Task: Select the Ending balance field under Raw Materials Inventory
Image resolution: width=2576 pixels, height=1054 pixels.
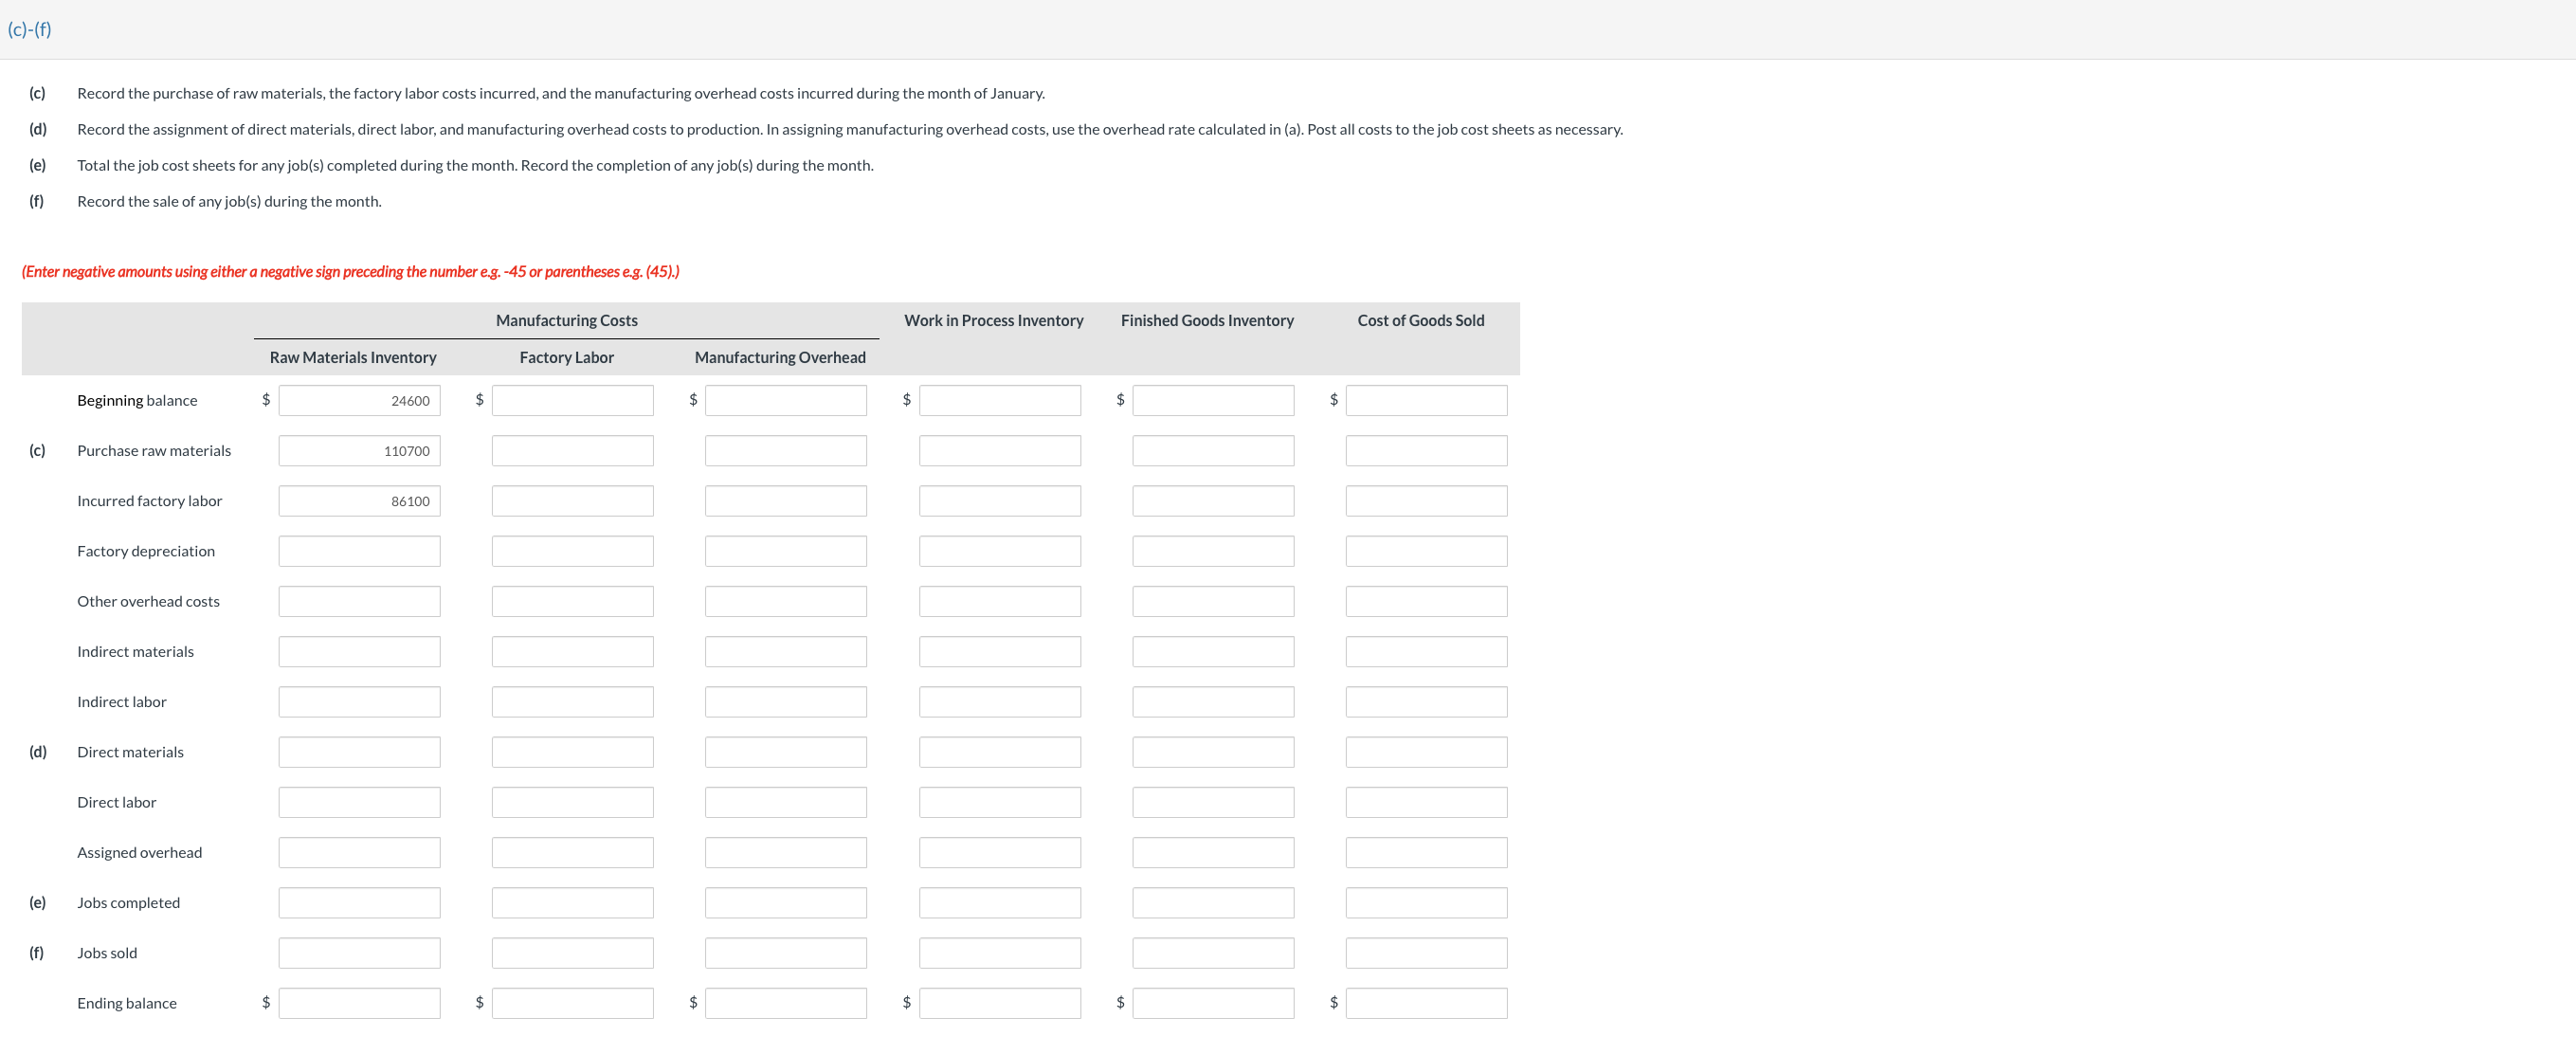Action: [359, 1003]
